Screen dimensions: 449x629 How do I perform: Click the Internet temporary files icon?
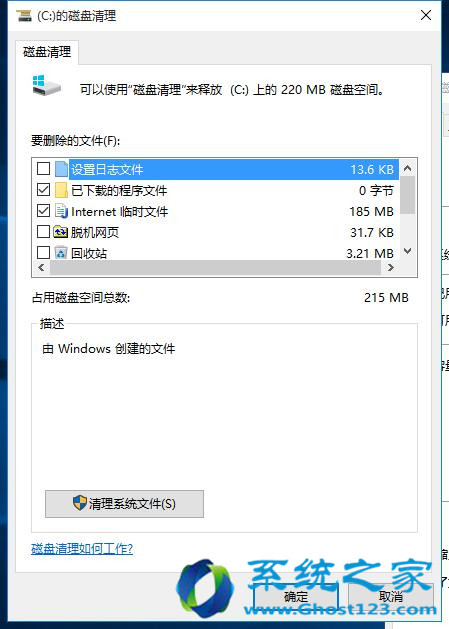pos(61,211)
